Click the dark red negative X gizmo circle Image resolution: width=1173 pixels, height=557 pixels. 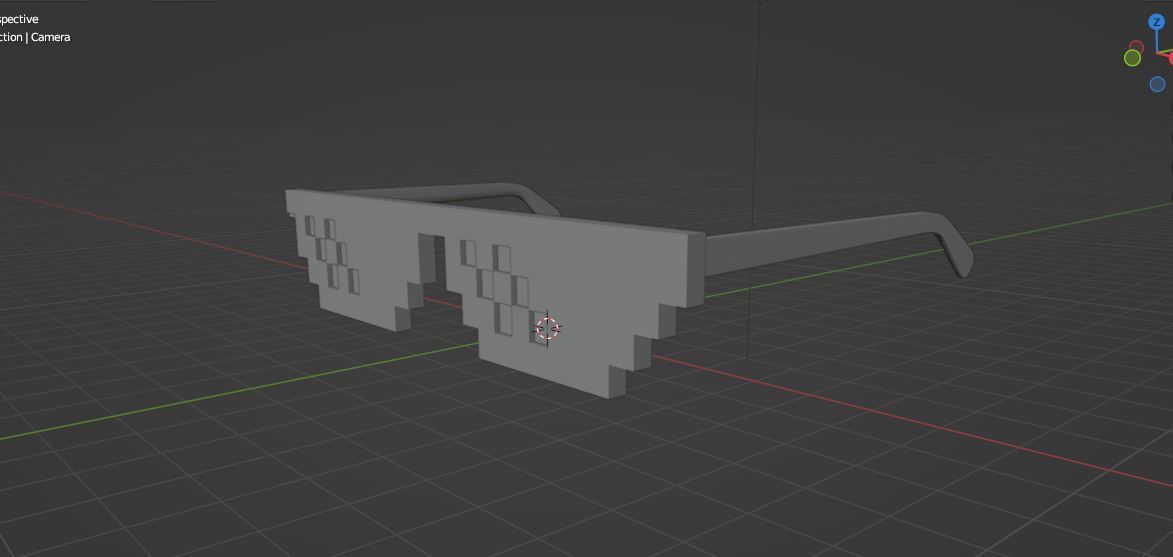[1136, 47]
